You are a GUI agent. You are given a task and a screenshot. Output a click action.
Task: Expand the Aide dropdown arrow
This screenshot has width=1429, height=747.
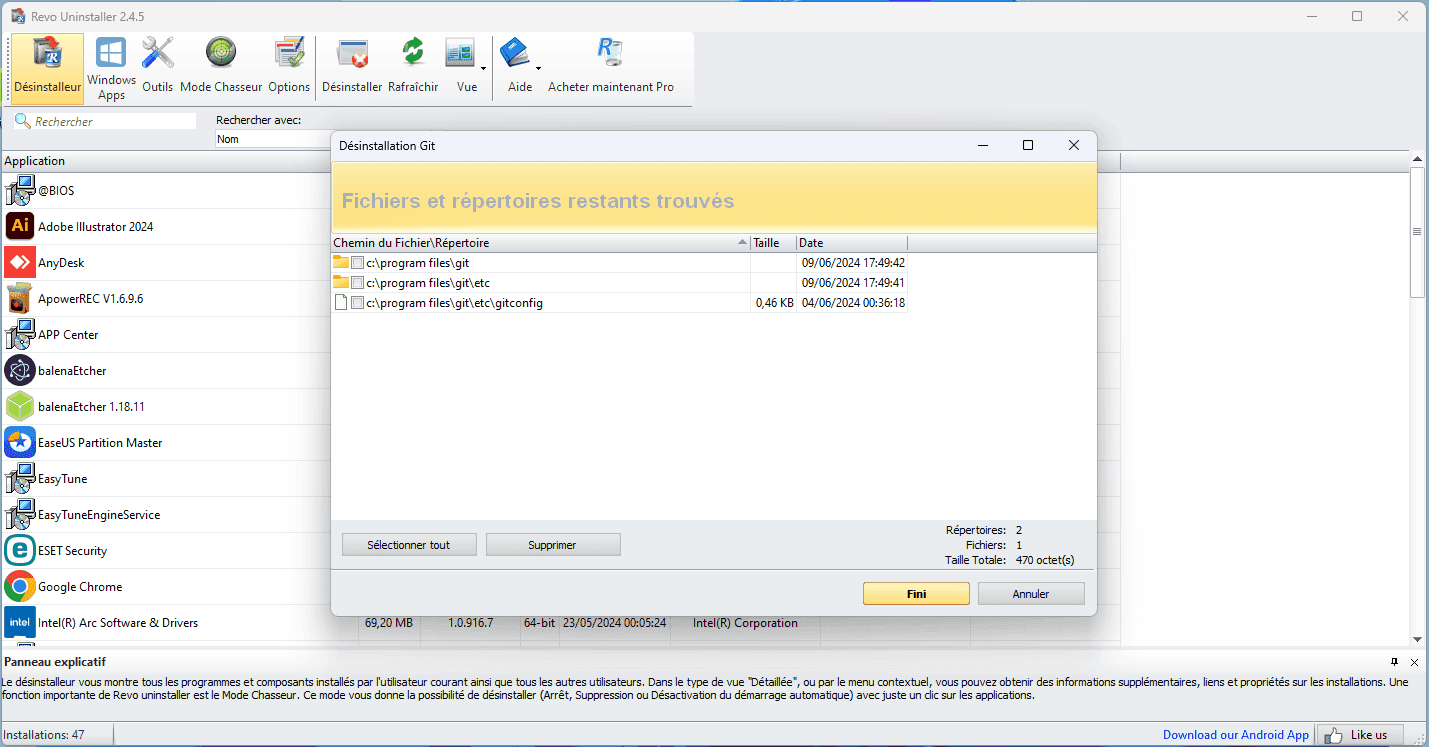(x=538, y=68)
